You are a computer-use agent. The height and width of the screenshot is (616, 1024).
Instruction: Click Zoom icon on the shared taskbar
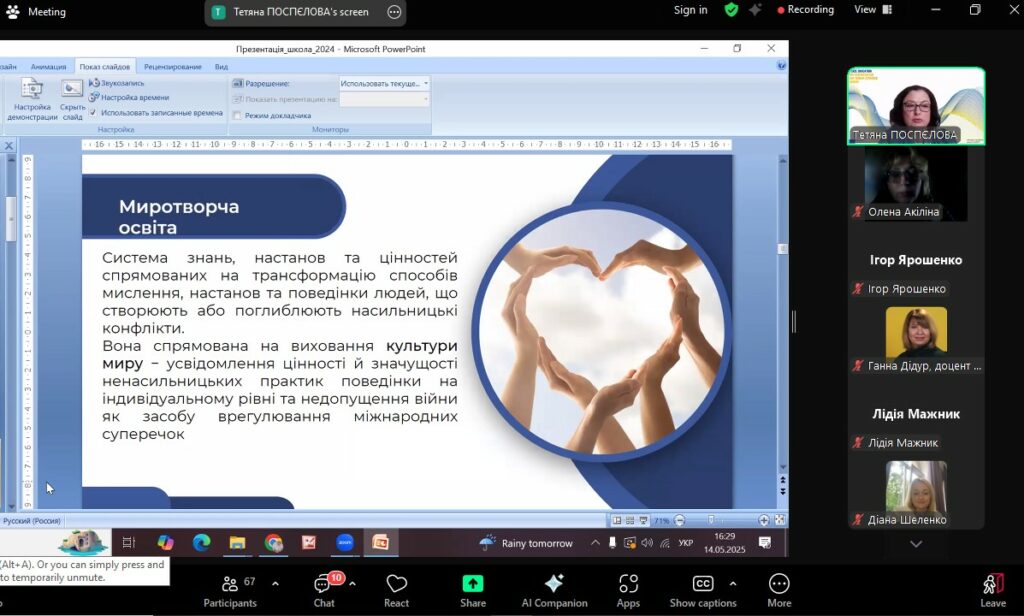[345, 542]
